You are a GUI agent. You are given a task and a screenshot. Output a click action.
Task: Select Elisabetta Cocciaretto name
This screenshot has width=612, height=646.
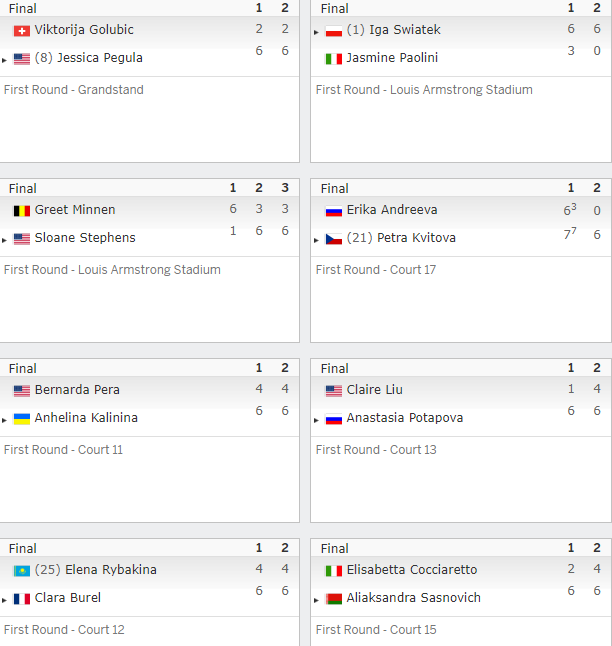[412, 570]
